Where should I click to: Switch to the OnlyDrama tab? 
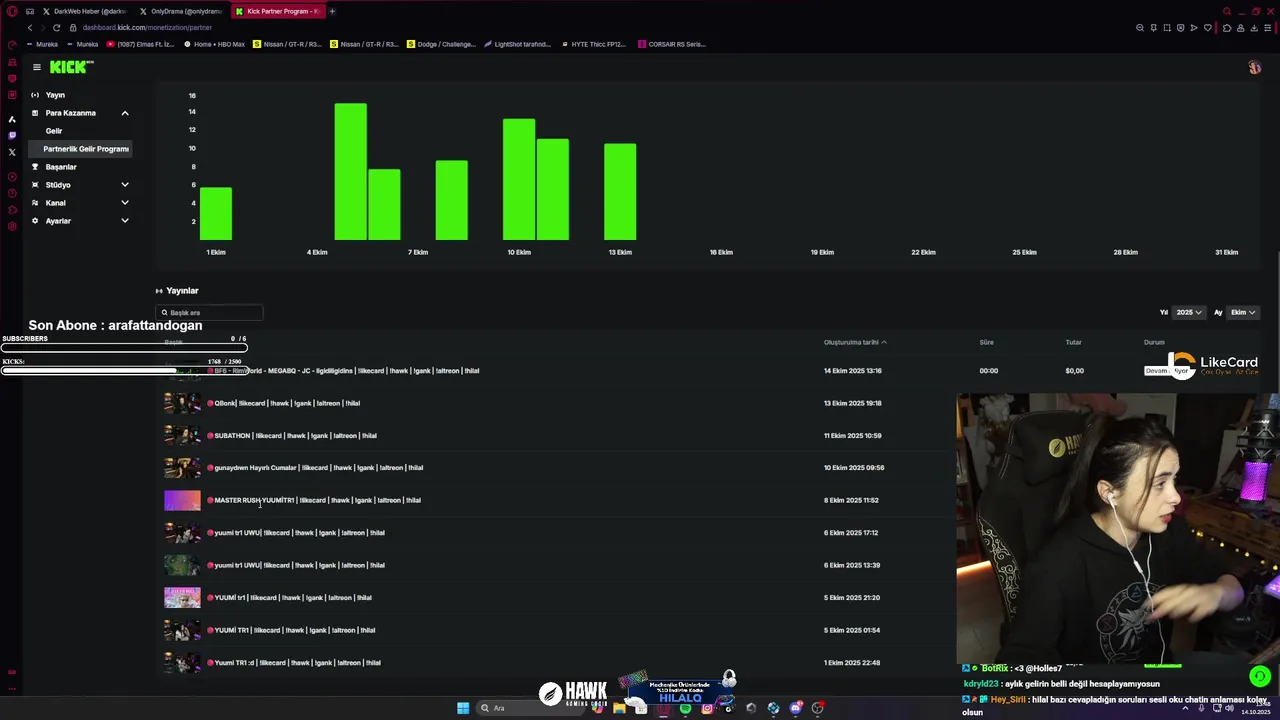tap(181, 11)
